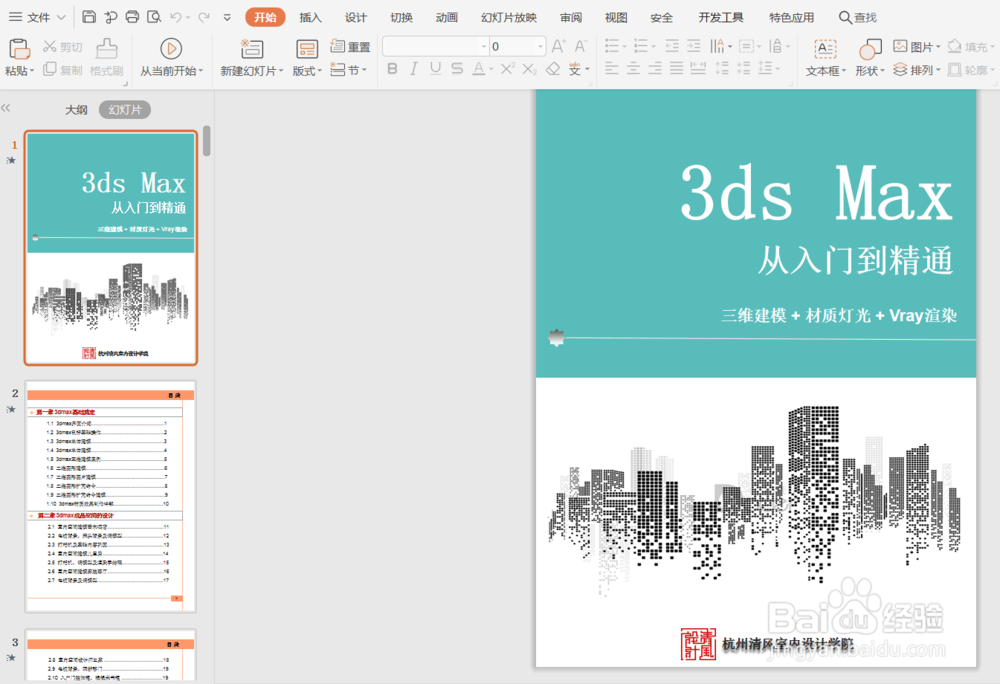This screenshot has height=684, width=1000.
Task: Switch to the 审阅 (Review) tab
Action: tap(571, 17)
